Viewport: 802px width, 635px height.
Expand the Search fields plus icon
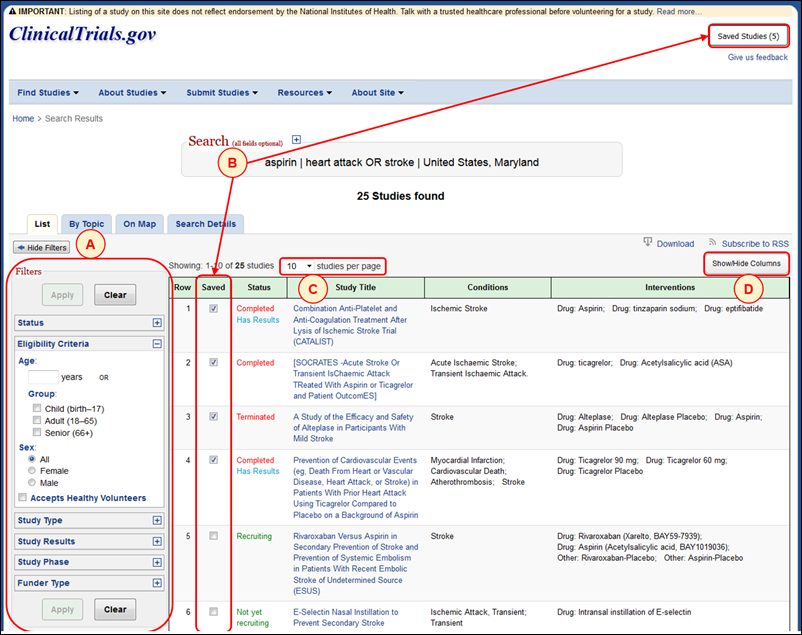click(x=296, y=140)
